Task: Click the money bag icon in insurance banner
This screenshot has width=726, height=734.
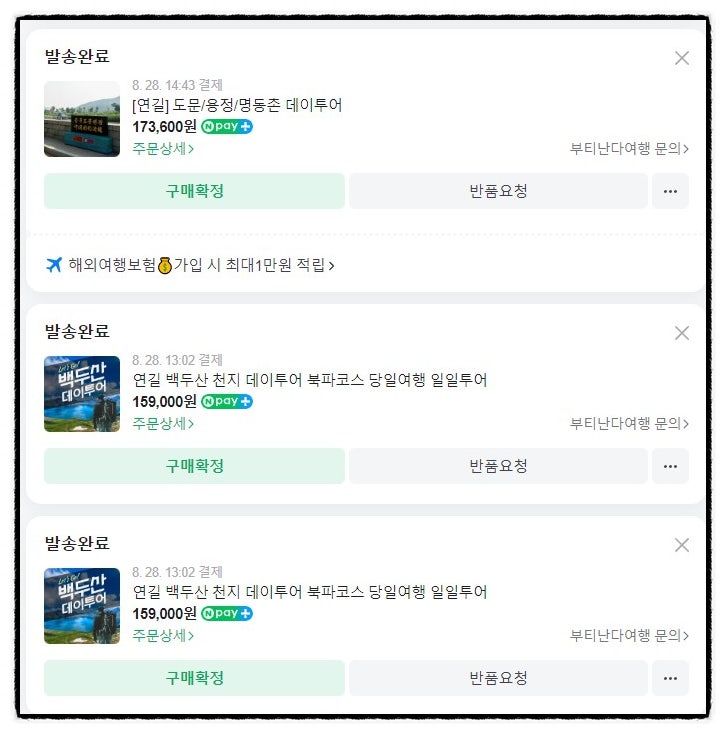Action: click(165, 265)
